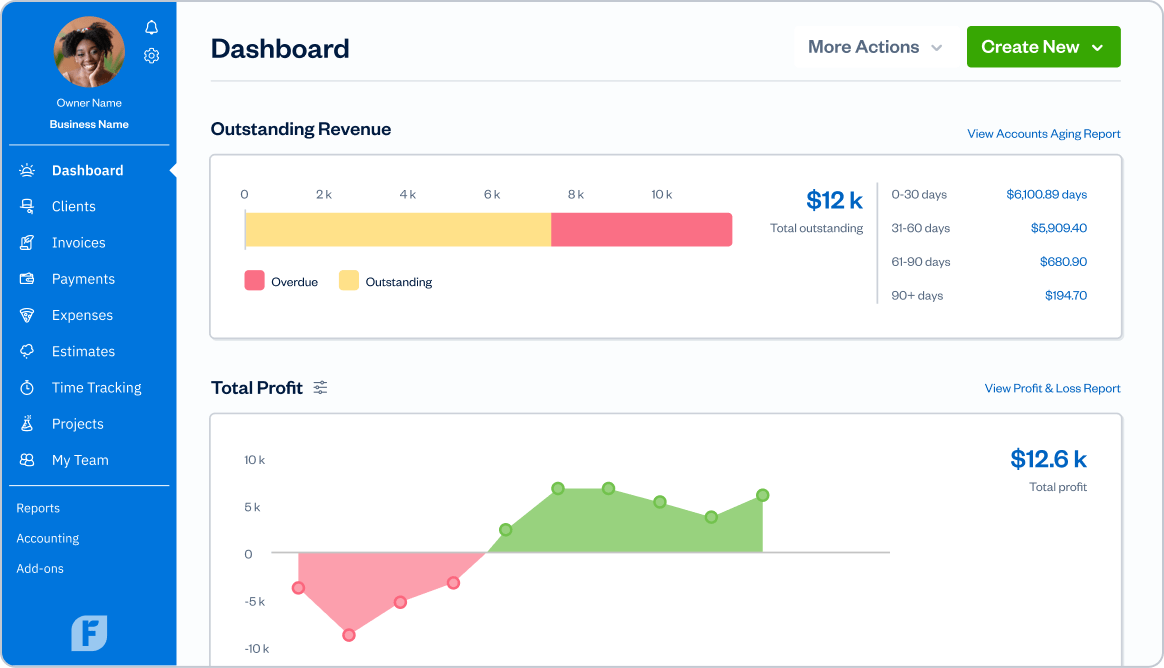Open settings with the gear icon
The height and width of the screenshot is (668, 1164).
(151, 55)
